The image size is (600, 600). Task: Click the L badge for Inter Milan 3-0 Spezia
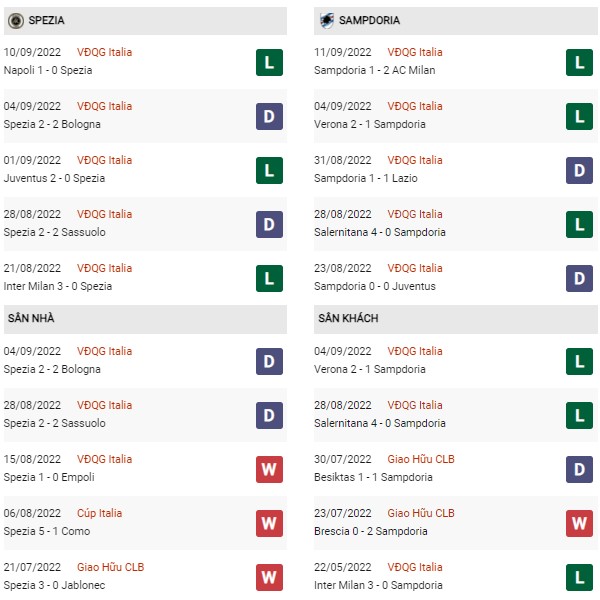click(x=269, y=278)
